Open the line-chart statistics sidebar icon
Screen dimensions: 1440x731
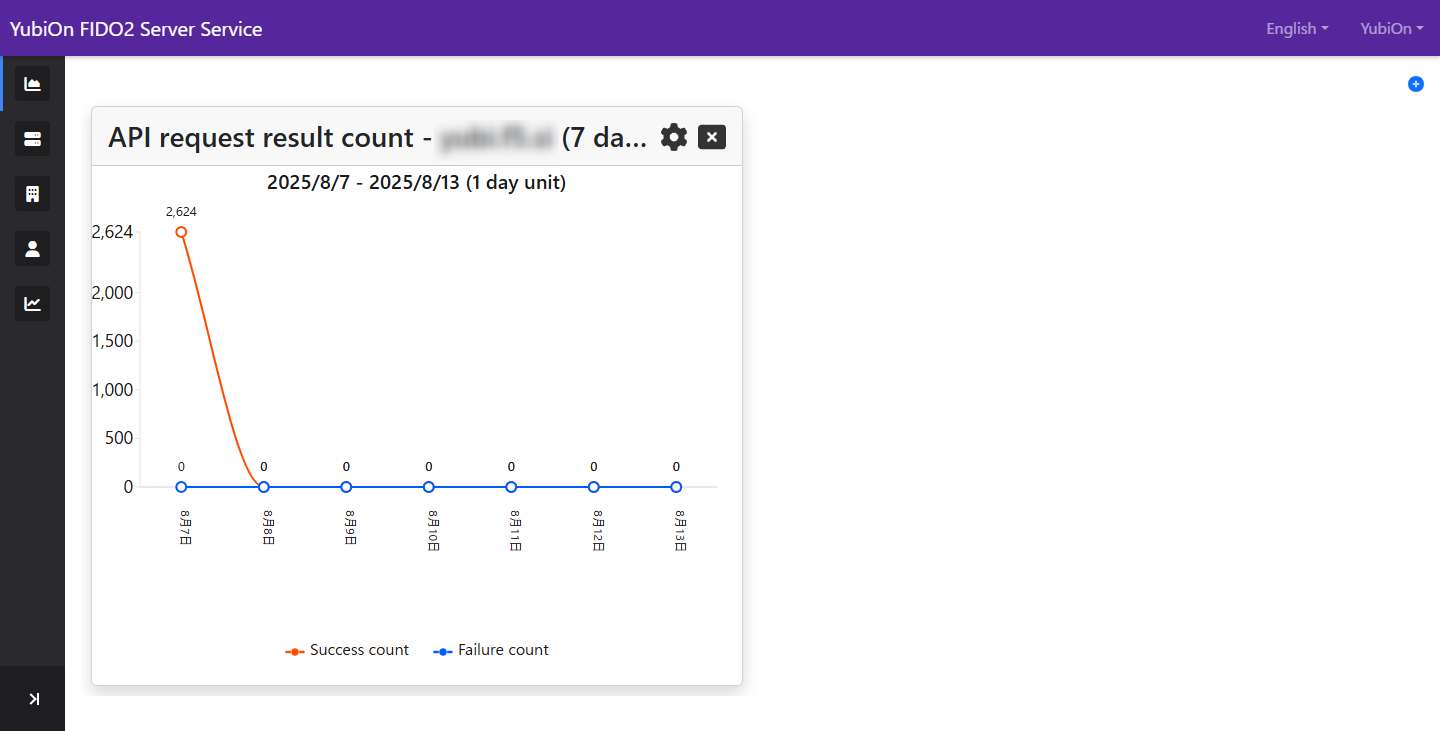[32, 304]
